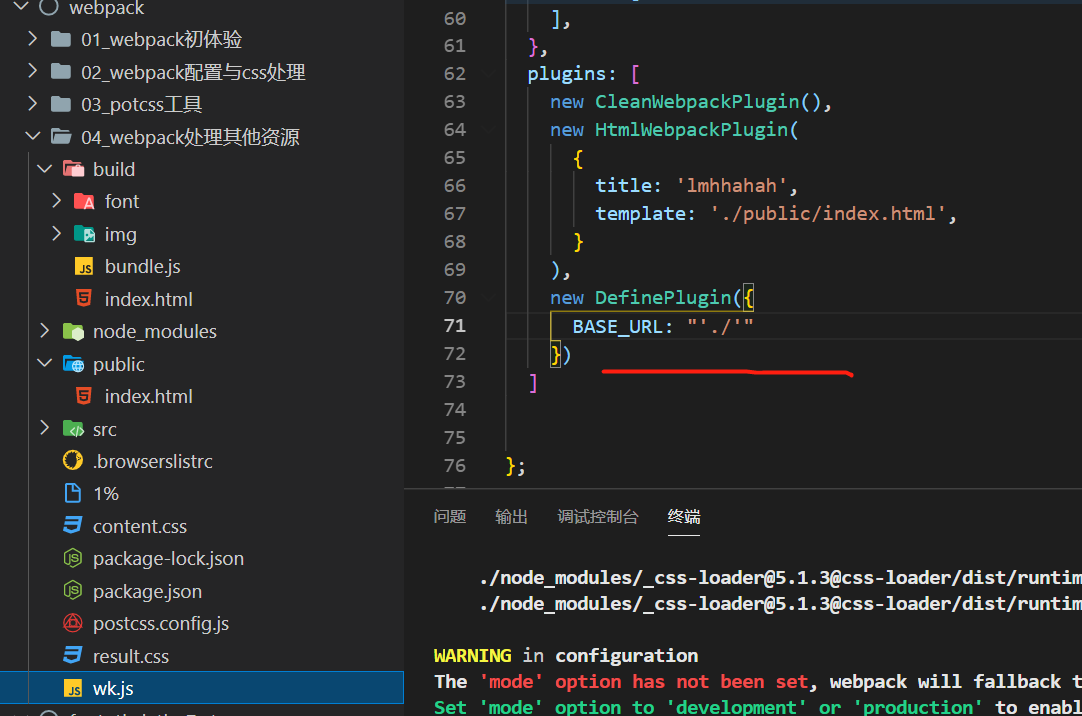This screenshot has height=716, width=1082.
Task: Click DefinePlugin on line 70
Action: 663,297
